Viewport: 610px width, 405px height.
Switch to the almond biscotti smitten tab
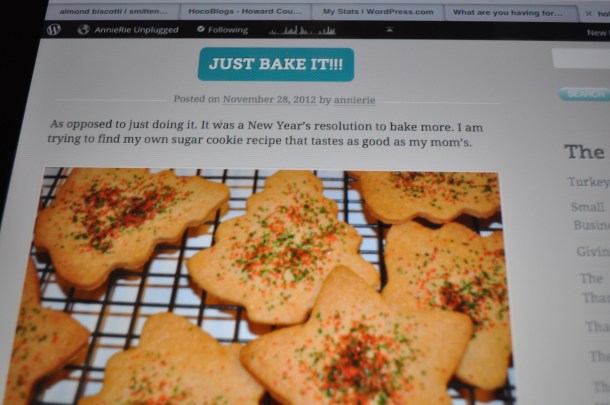(x=113, y=12)
